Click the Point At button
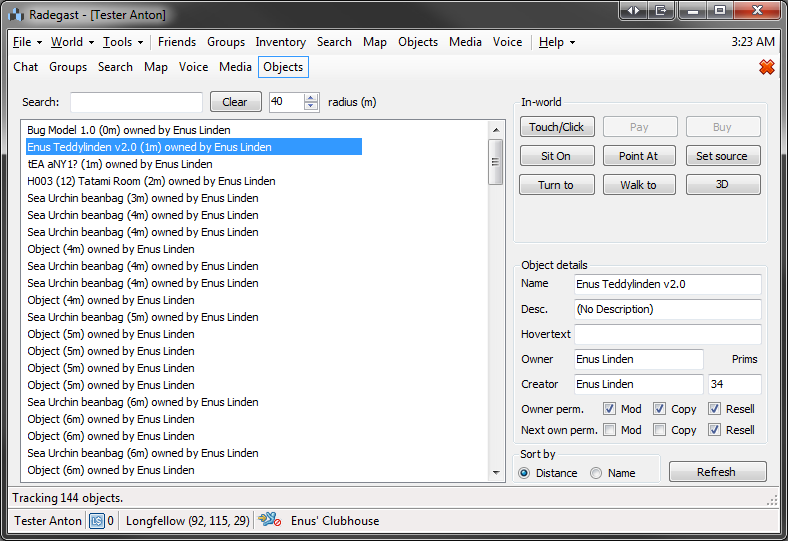 click(639, 156)
